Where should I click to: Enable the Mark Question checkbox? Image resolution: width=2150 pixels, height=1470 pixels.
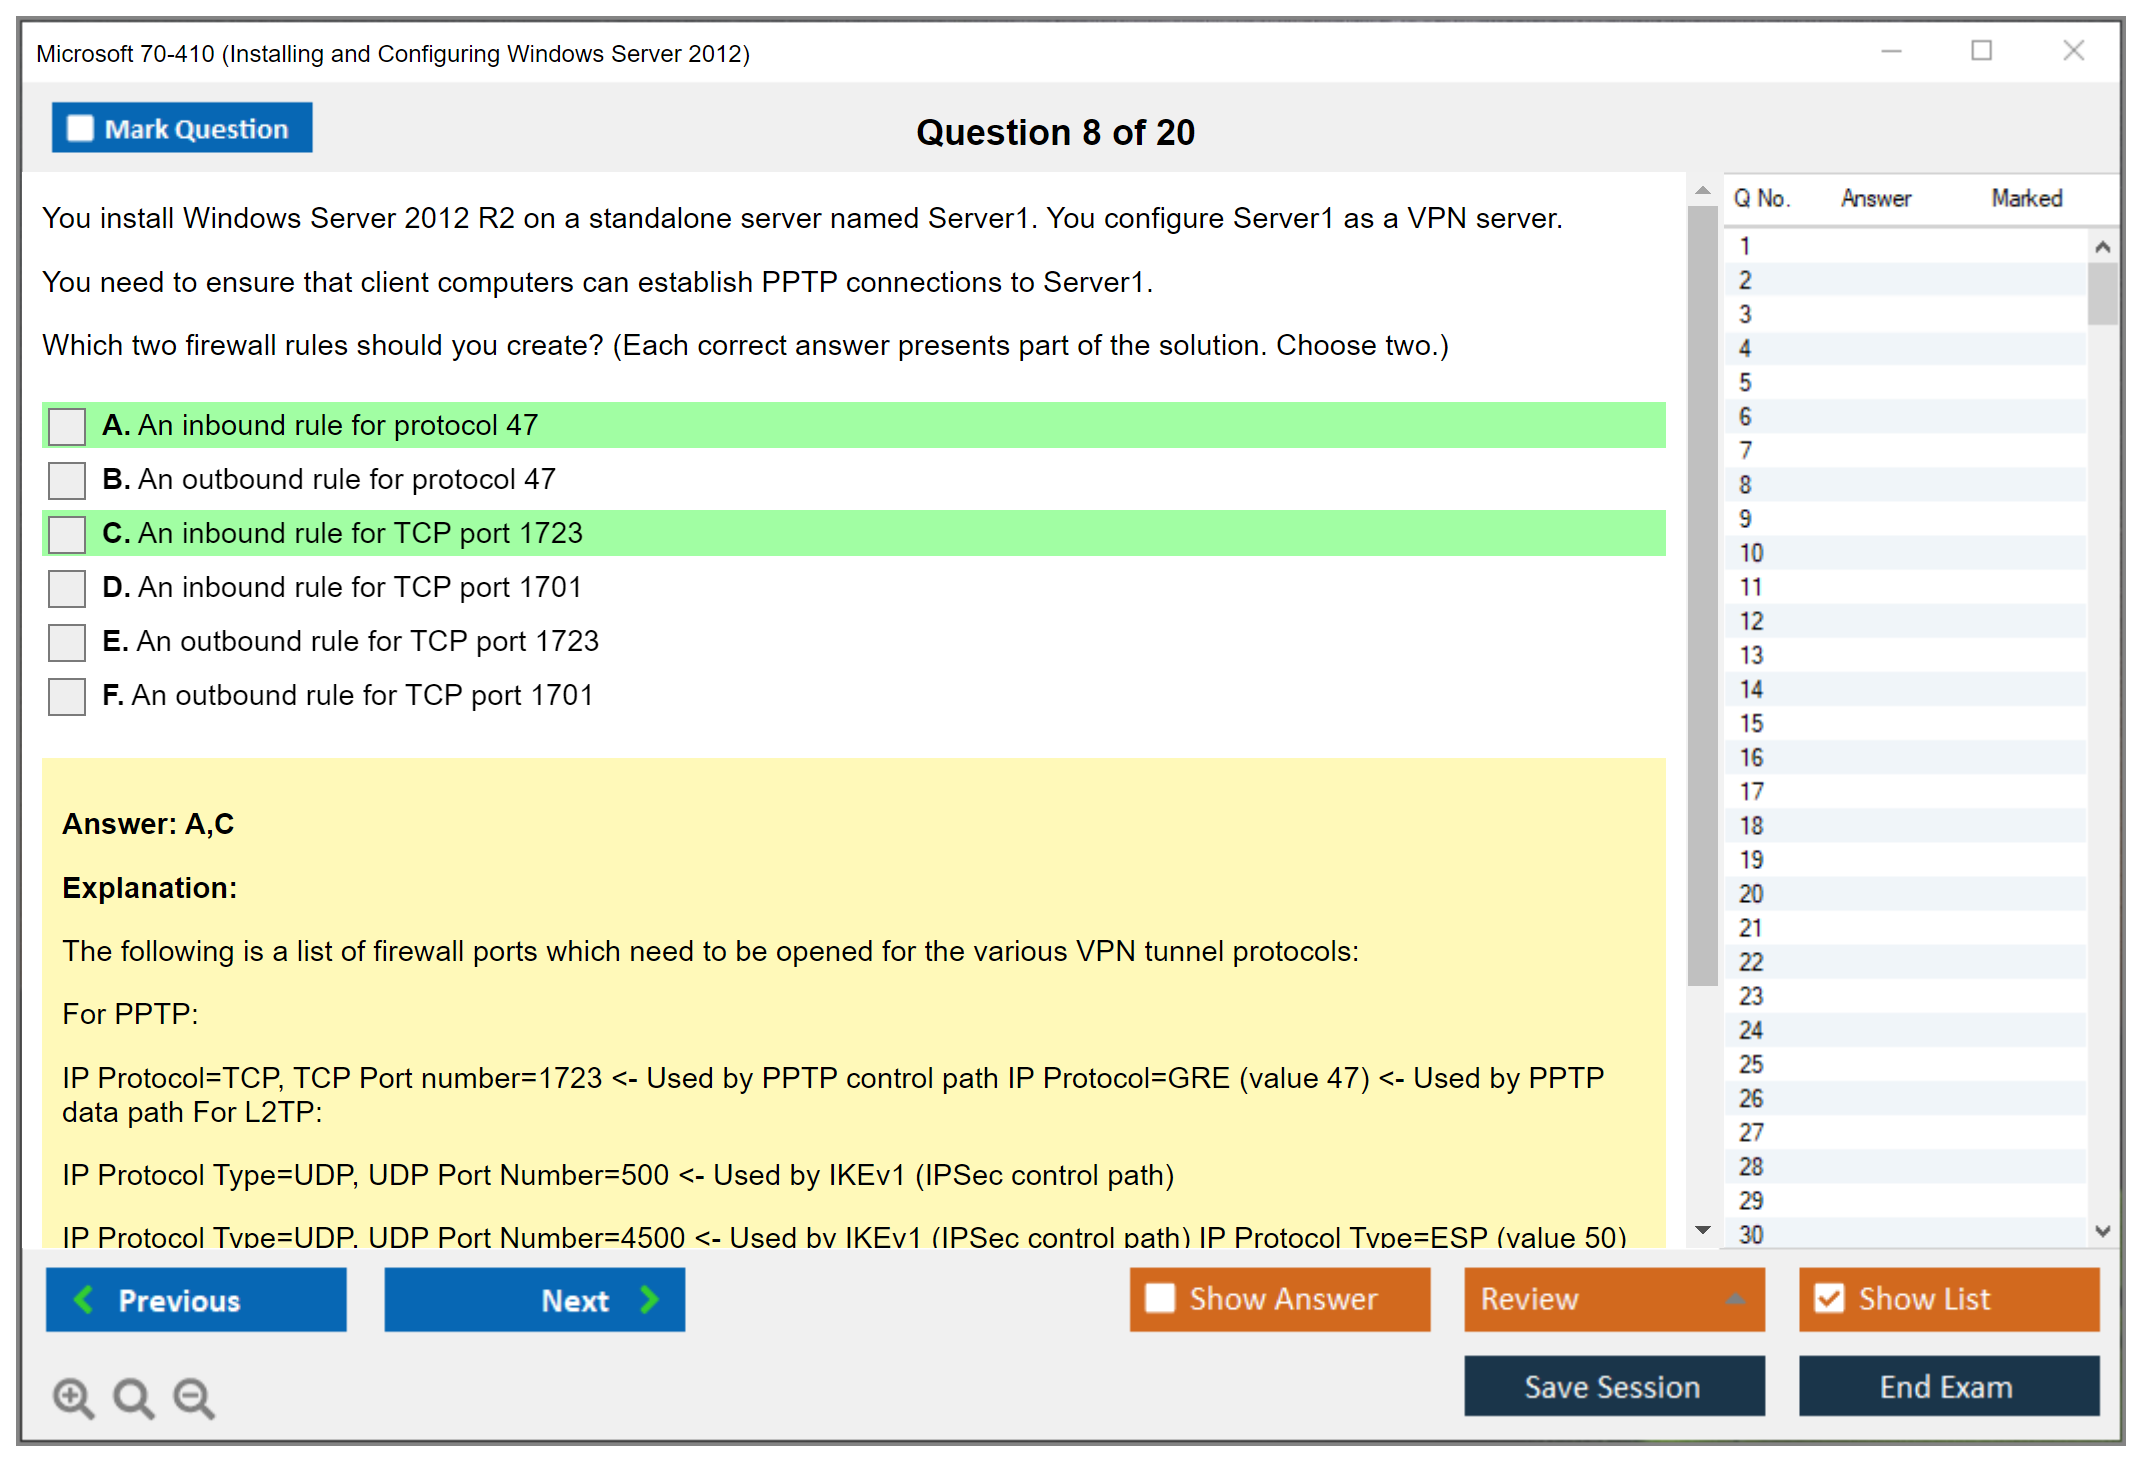coord(80,128)
